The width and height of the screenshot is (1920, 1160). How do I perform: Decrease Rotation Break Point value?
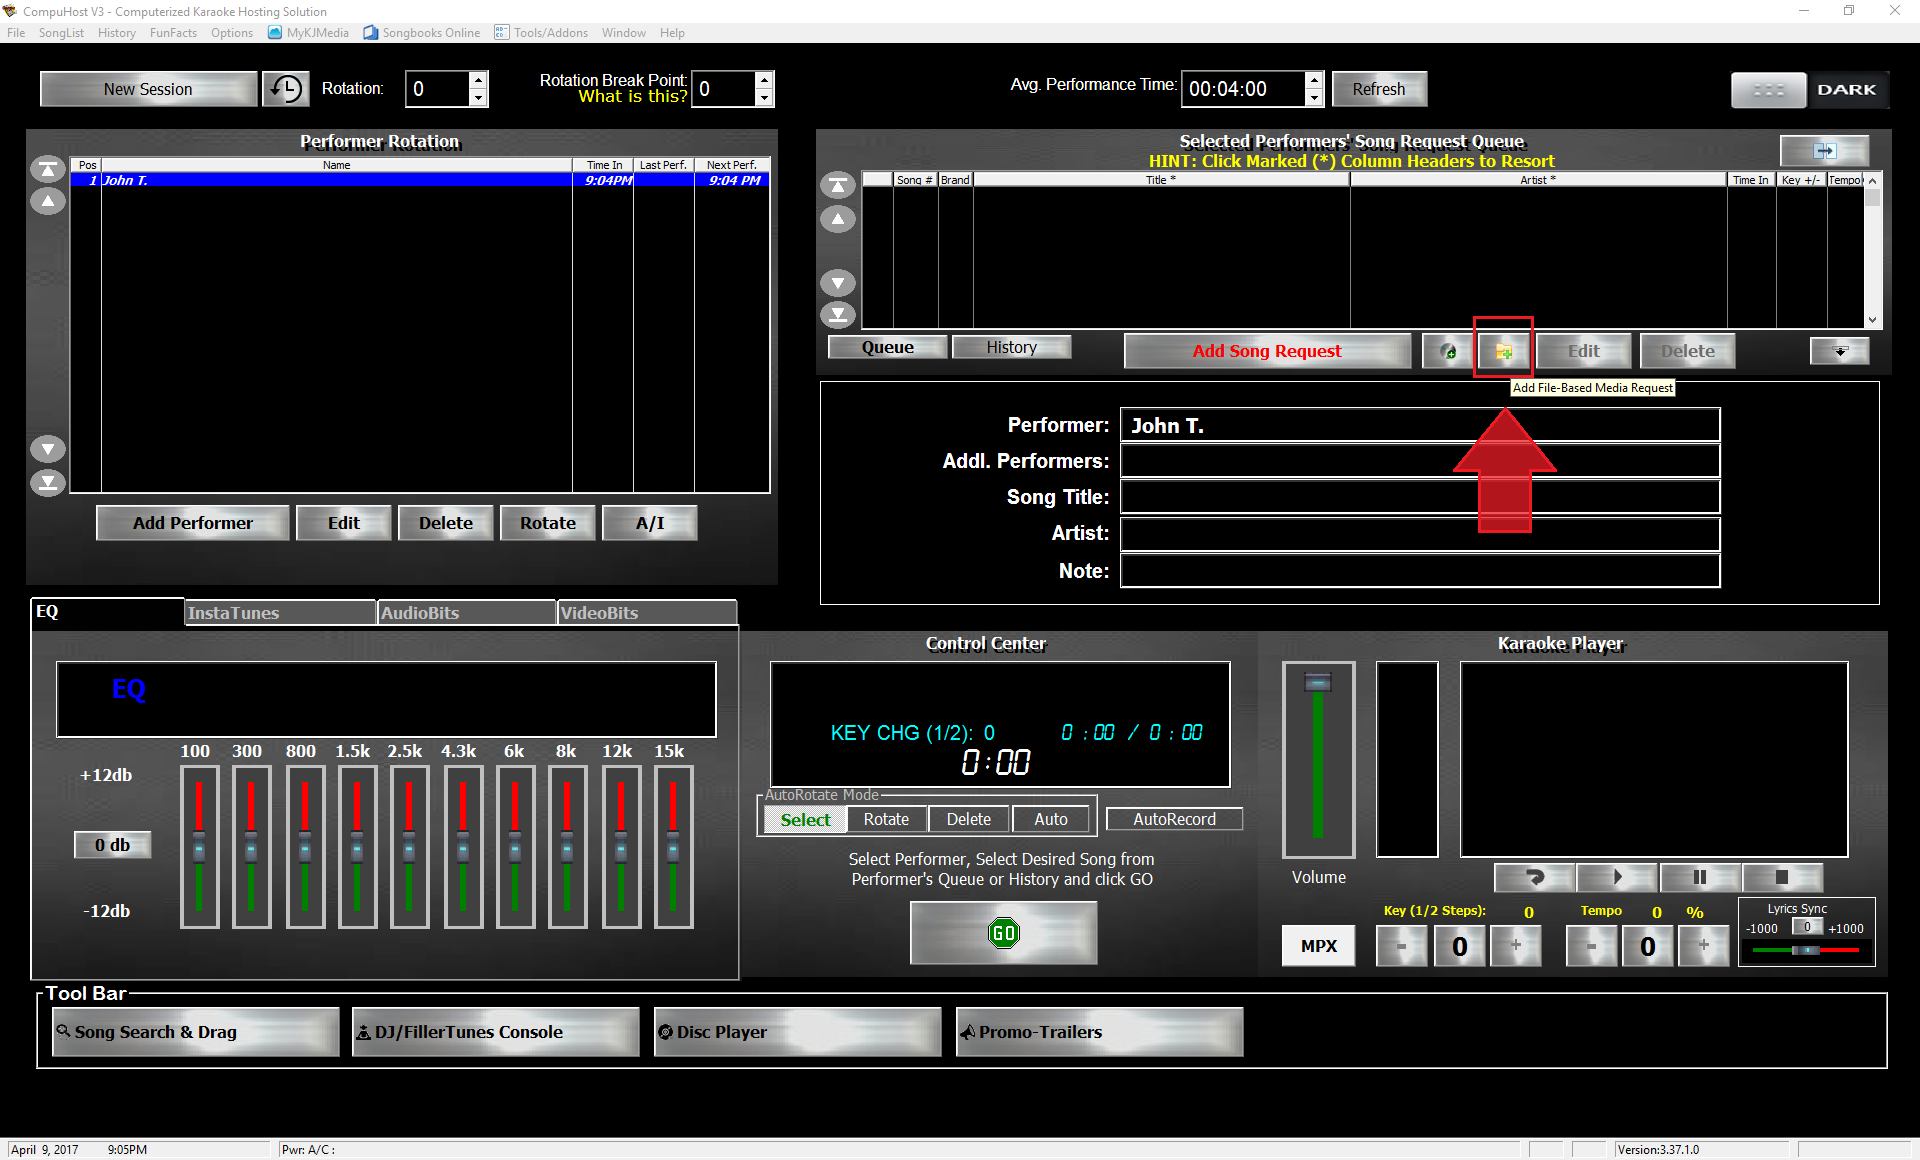(764, 98)
